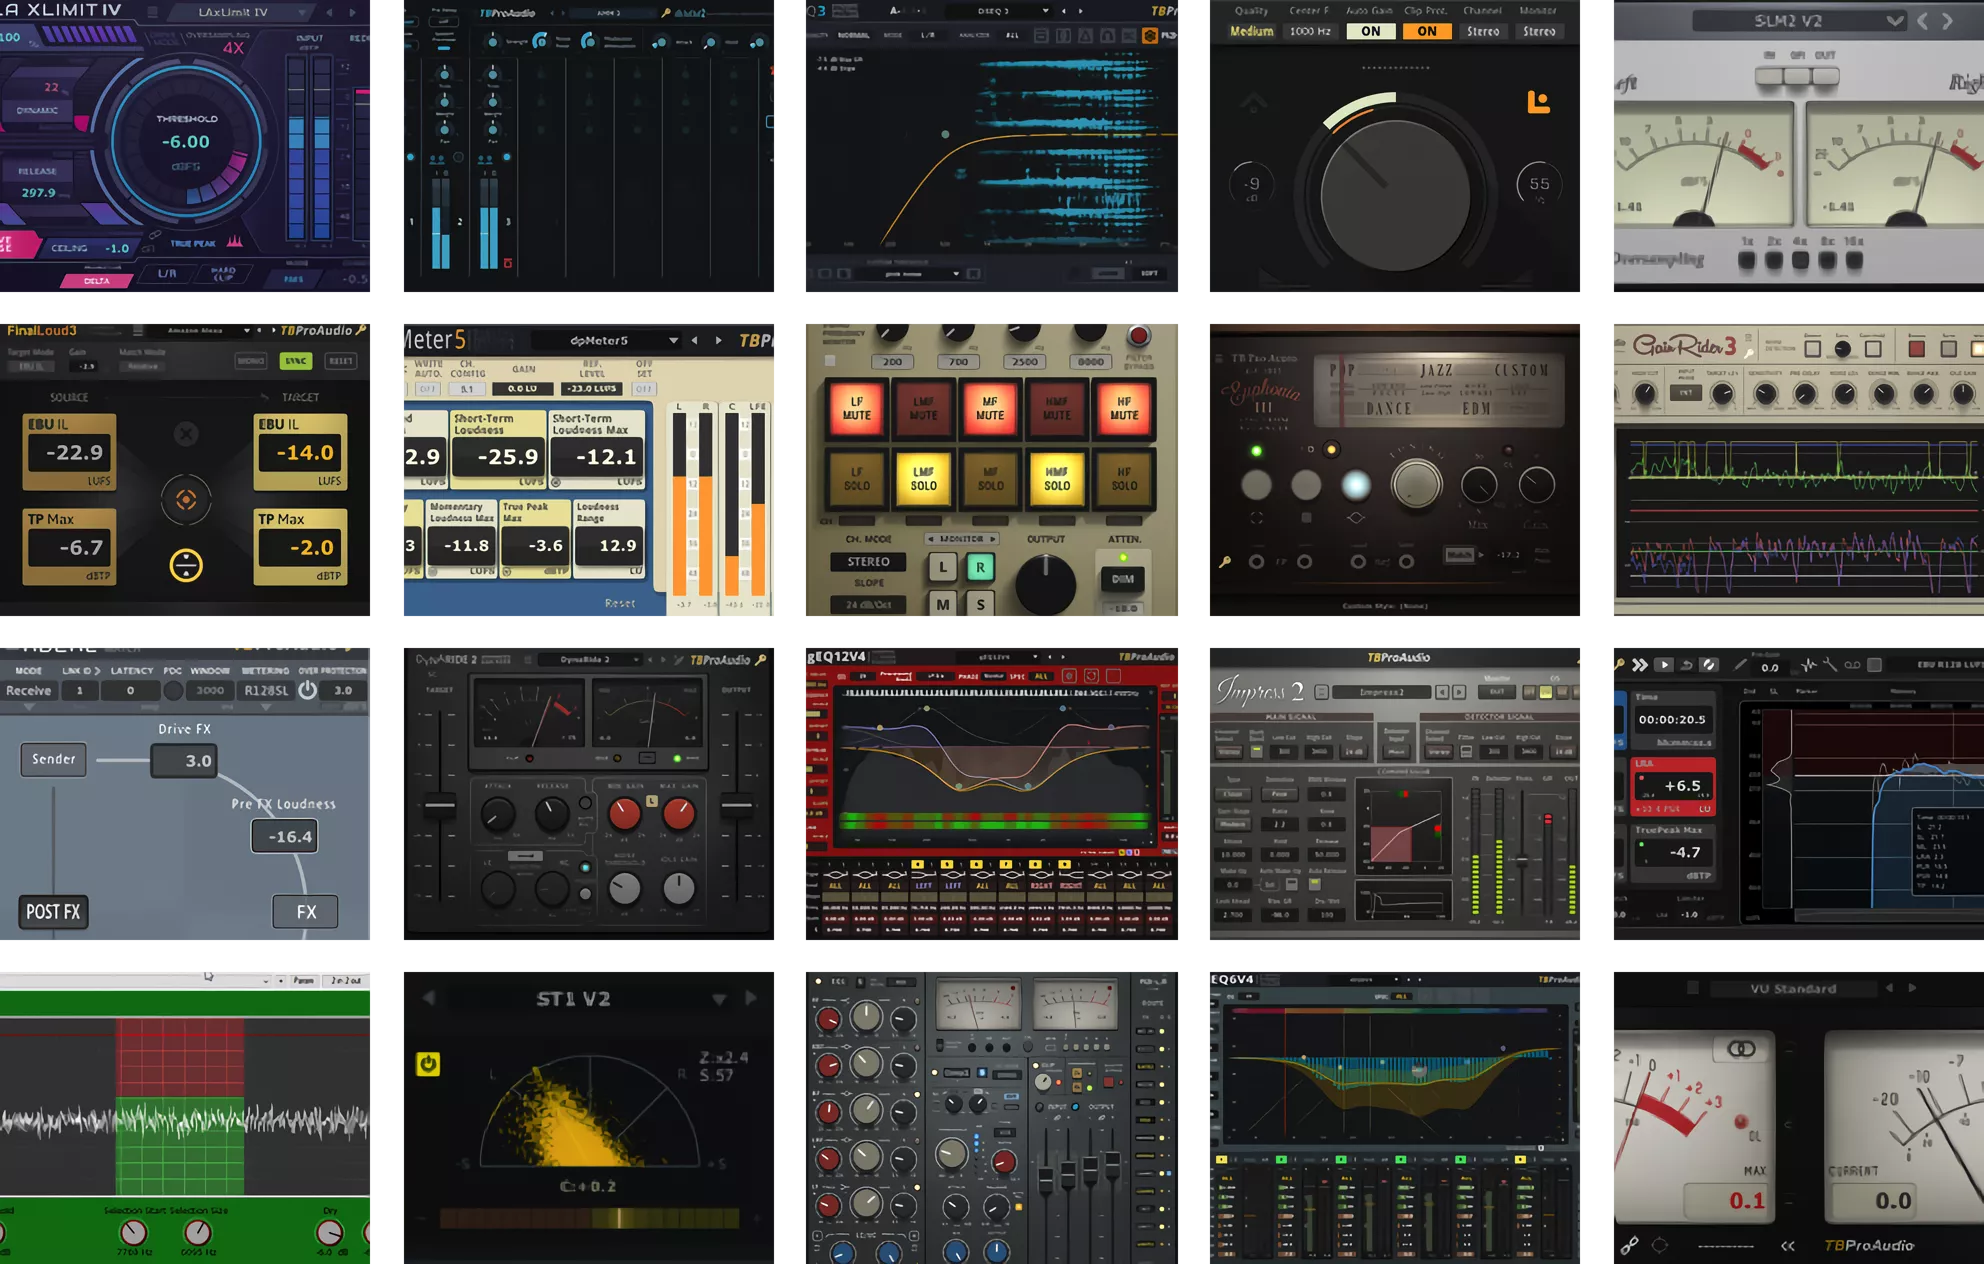Click the tape loop icon in the EBU R128 meter

1852,665
